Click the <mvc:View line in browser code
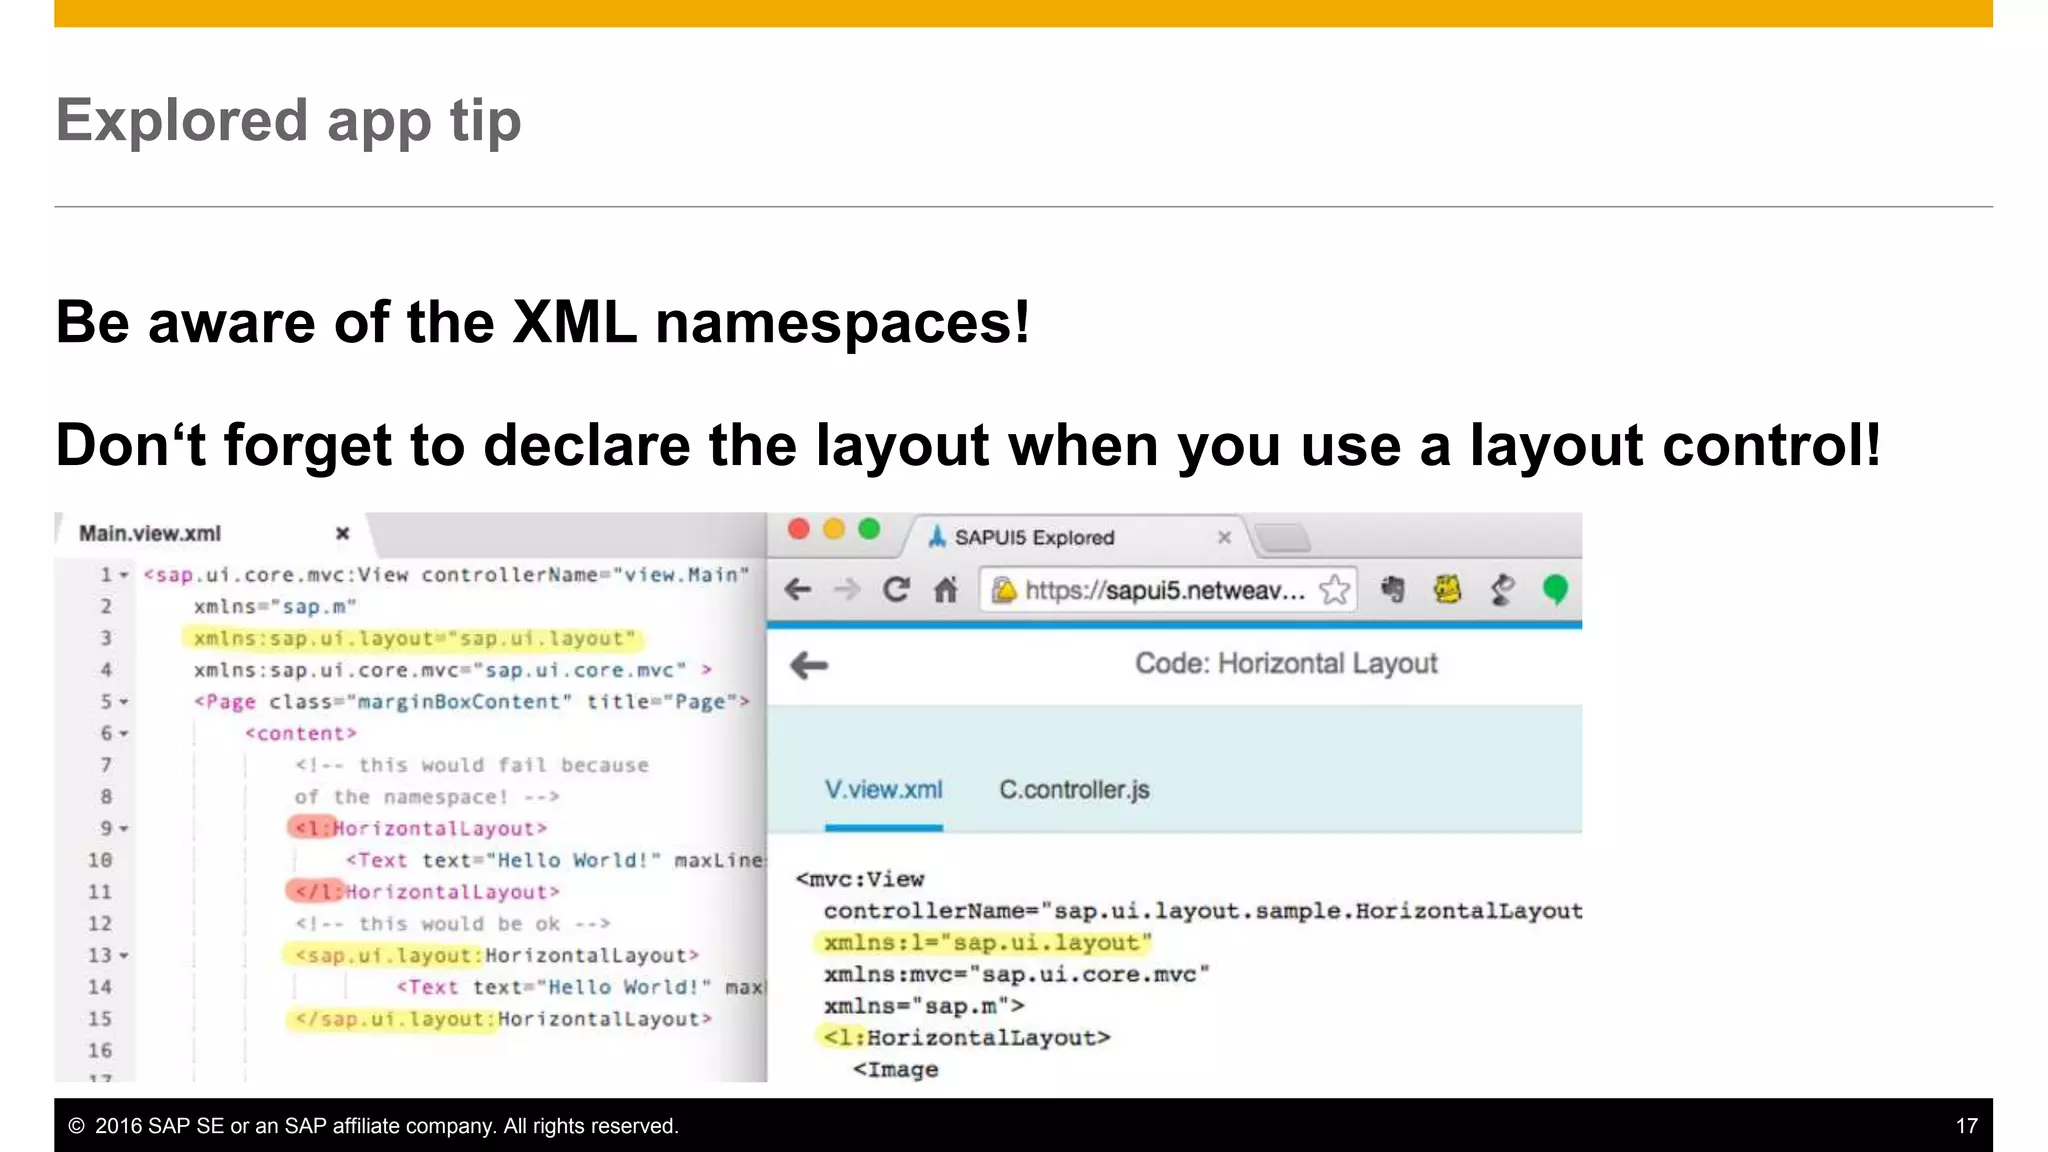Image resolution: width=2048 pixels, height=1152 pixels. [860, 880]
